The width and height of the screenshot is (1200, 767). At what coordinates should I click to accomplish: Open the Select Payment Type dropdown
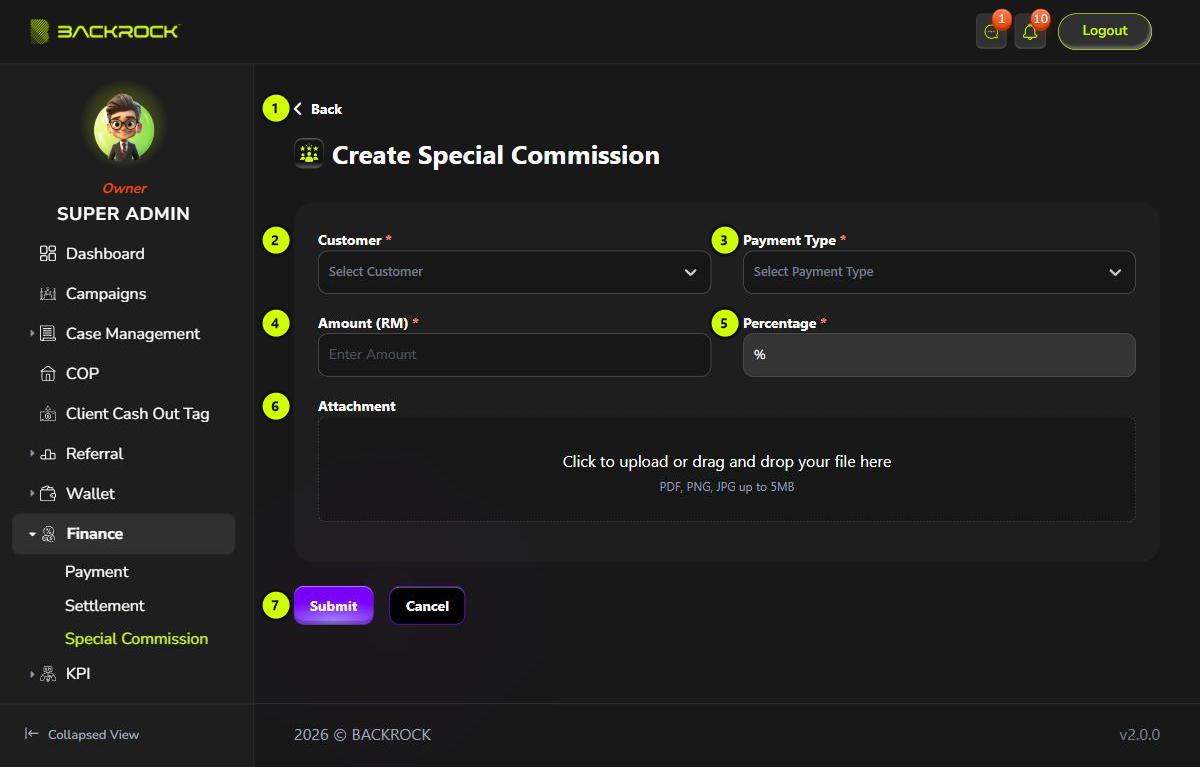939,272
